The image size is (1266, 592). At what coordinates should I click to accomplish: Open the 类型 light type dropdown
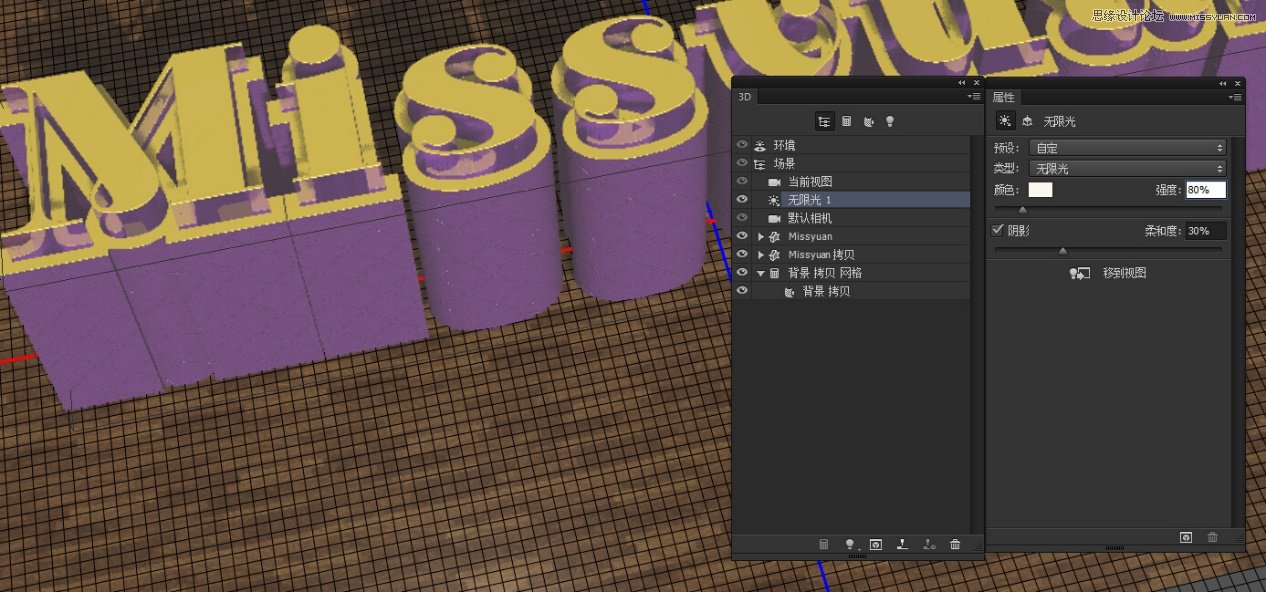pyautogui.click(x=1128, y=168)
